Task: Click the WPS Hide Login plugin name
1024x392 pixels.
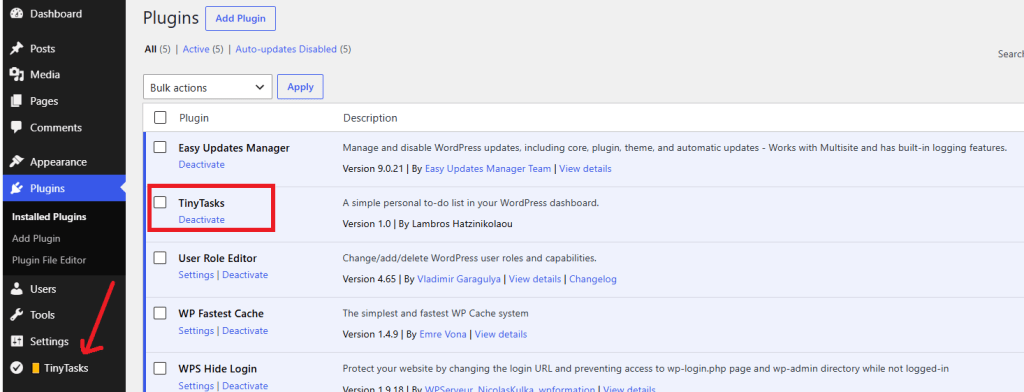Action: (x=217, y=368)
